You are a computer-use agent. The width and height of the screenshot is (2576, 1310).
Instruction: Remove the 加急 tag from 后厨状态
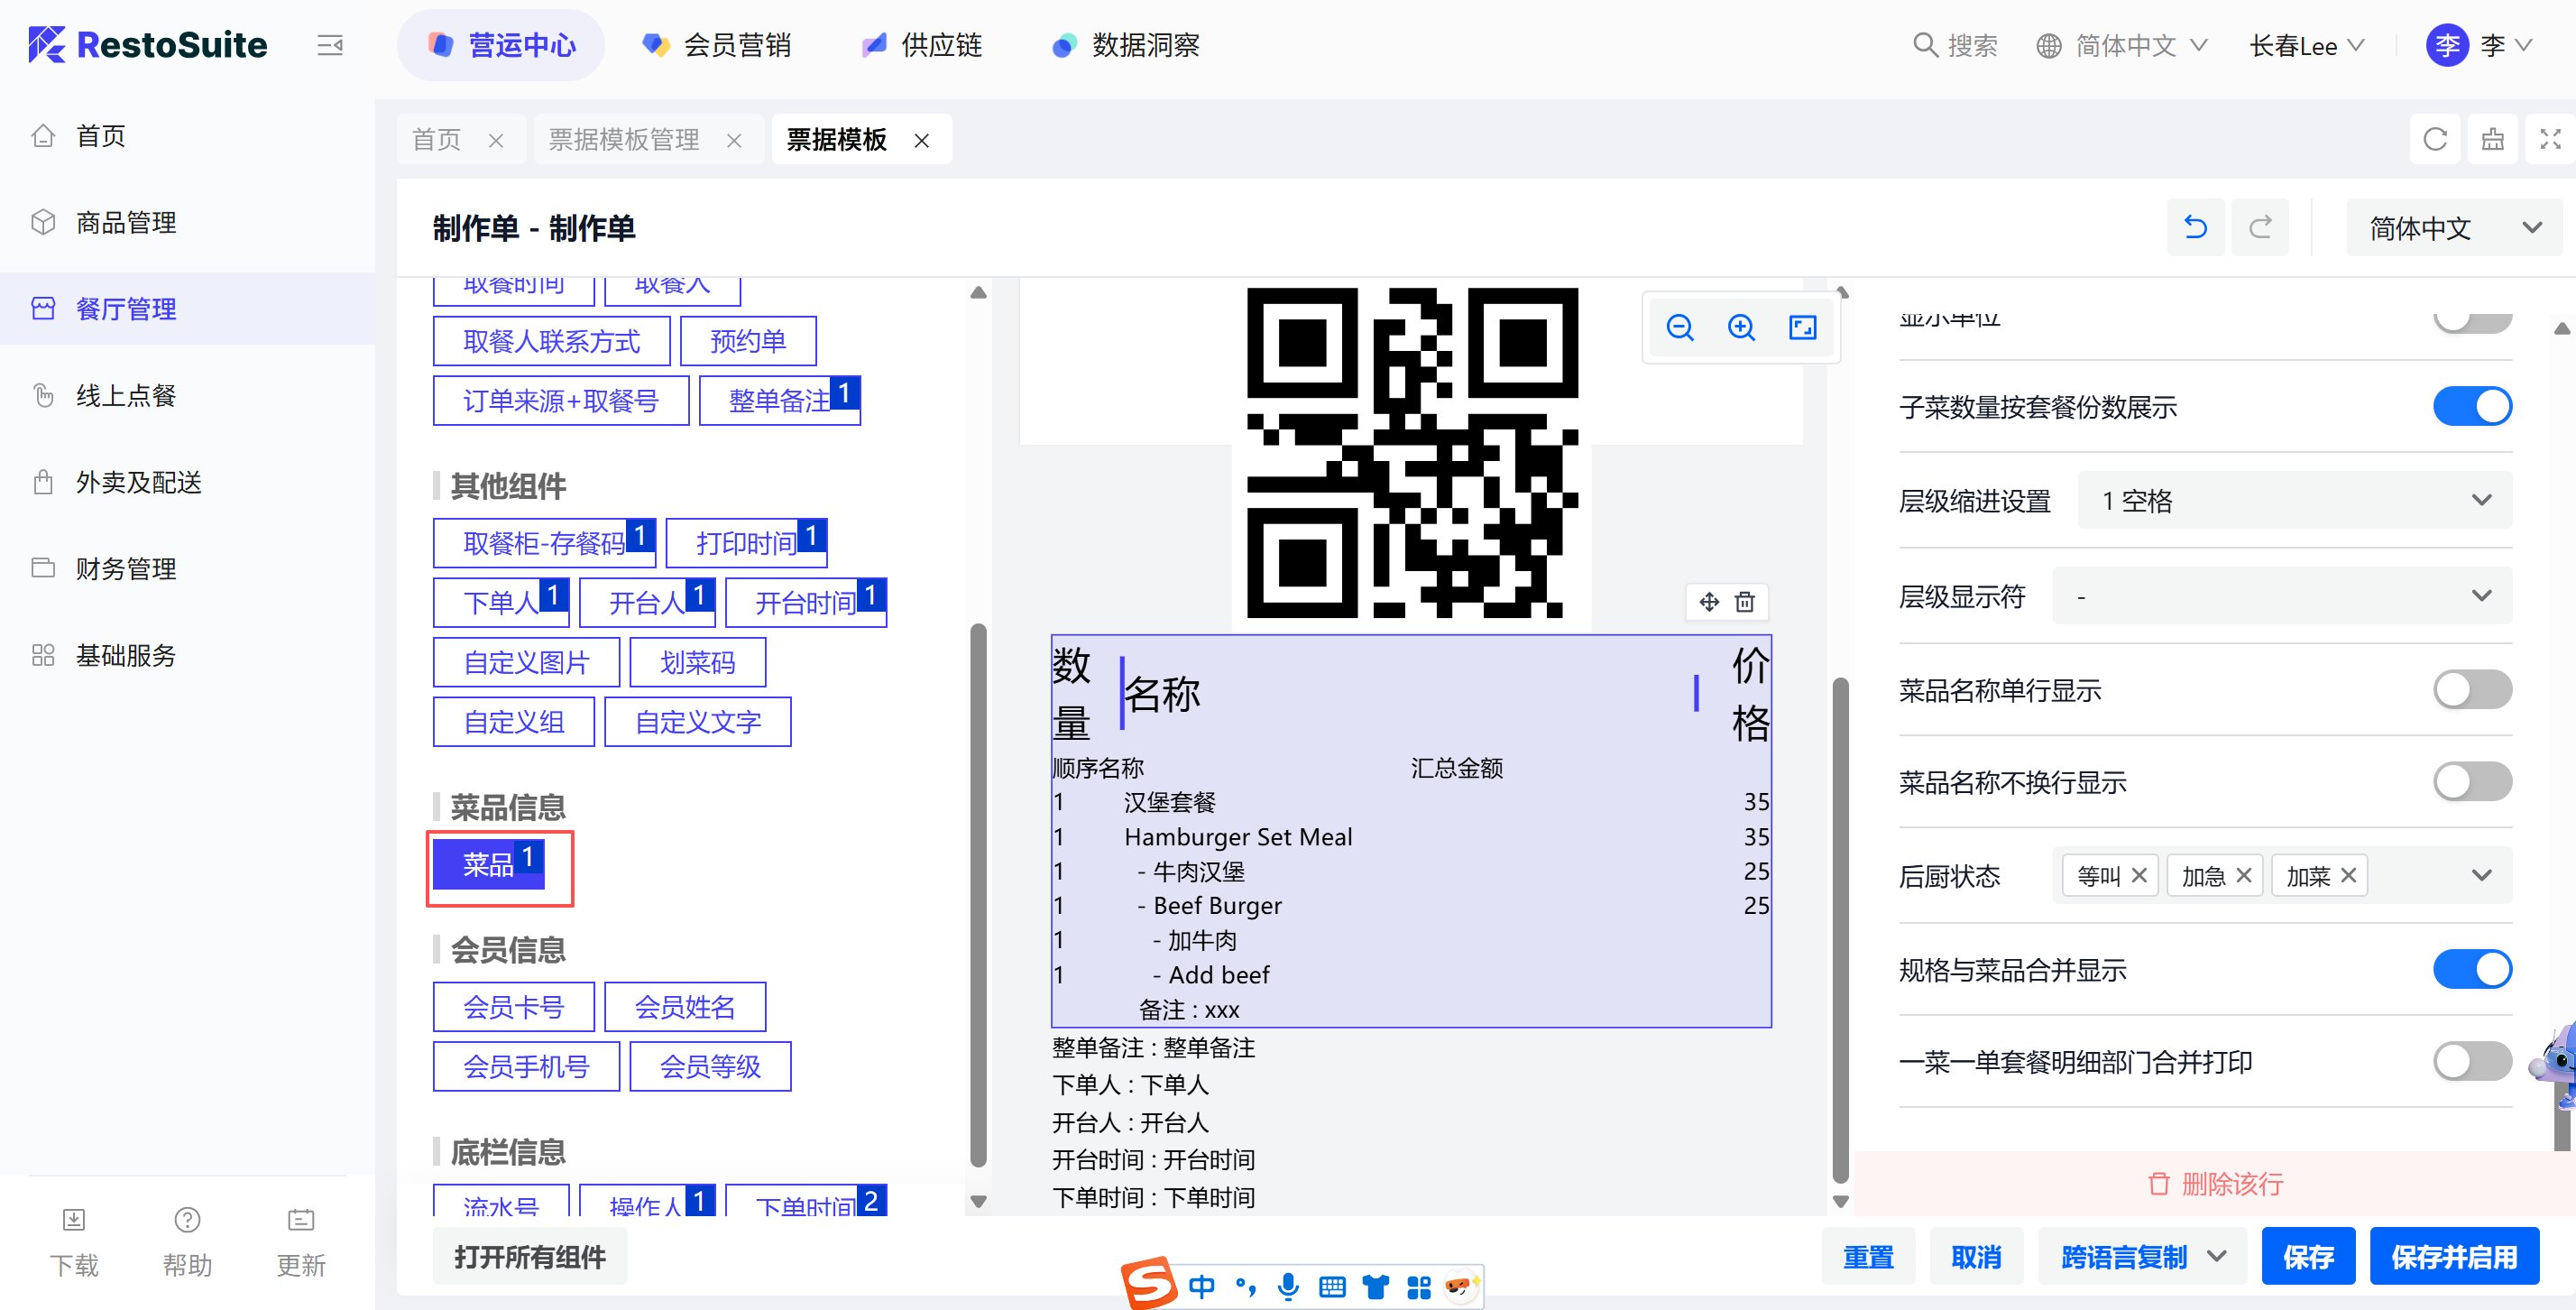click(x=2243, y=876)
